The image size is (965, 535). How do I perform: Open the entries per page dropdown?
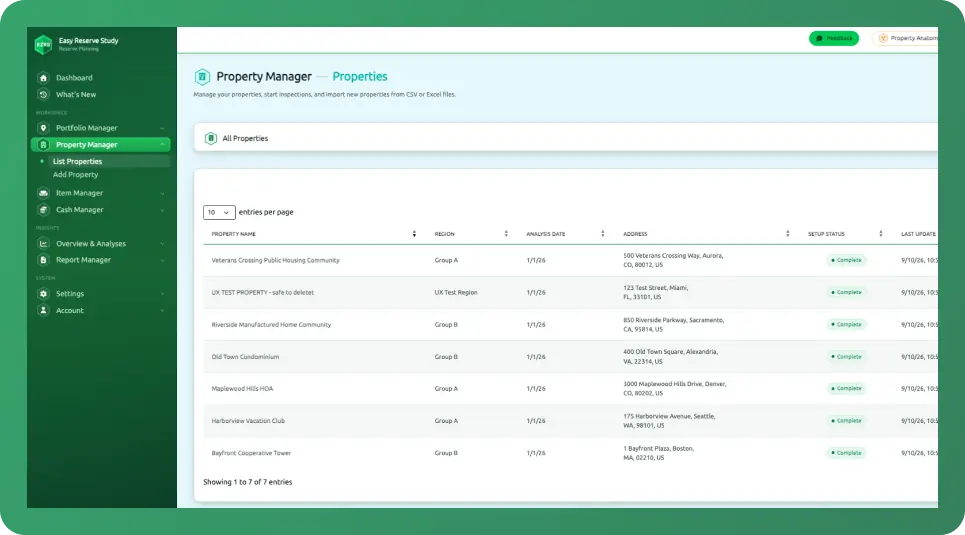(x=219, y=212)
